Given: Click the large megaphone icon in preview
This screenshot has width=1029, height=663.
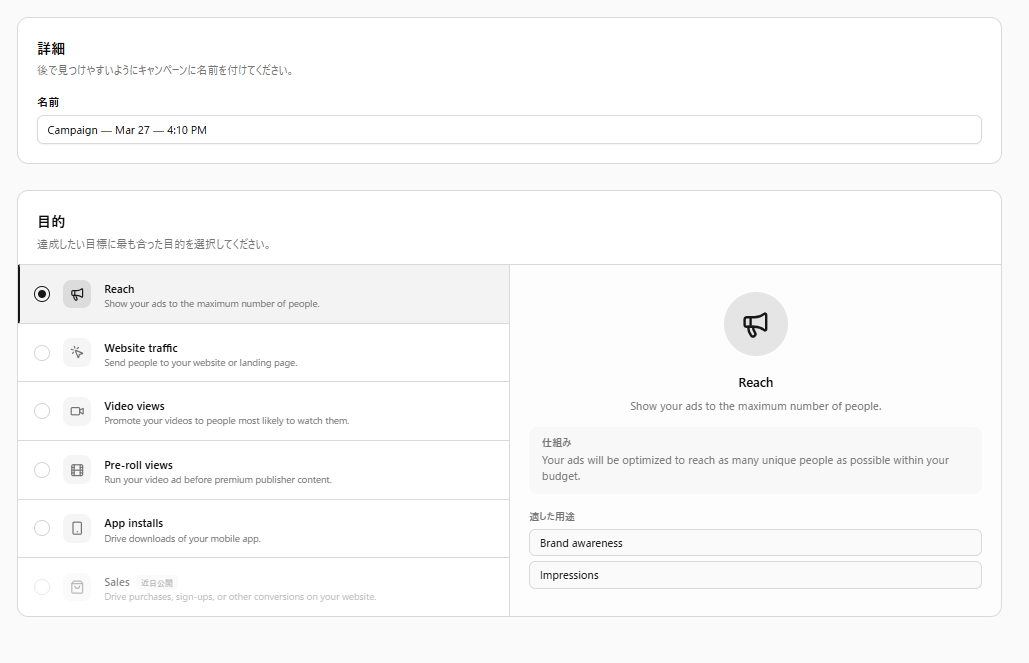Looking at the screenshot, I should 755,324.
